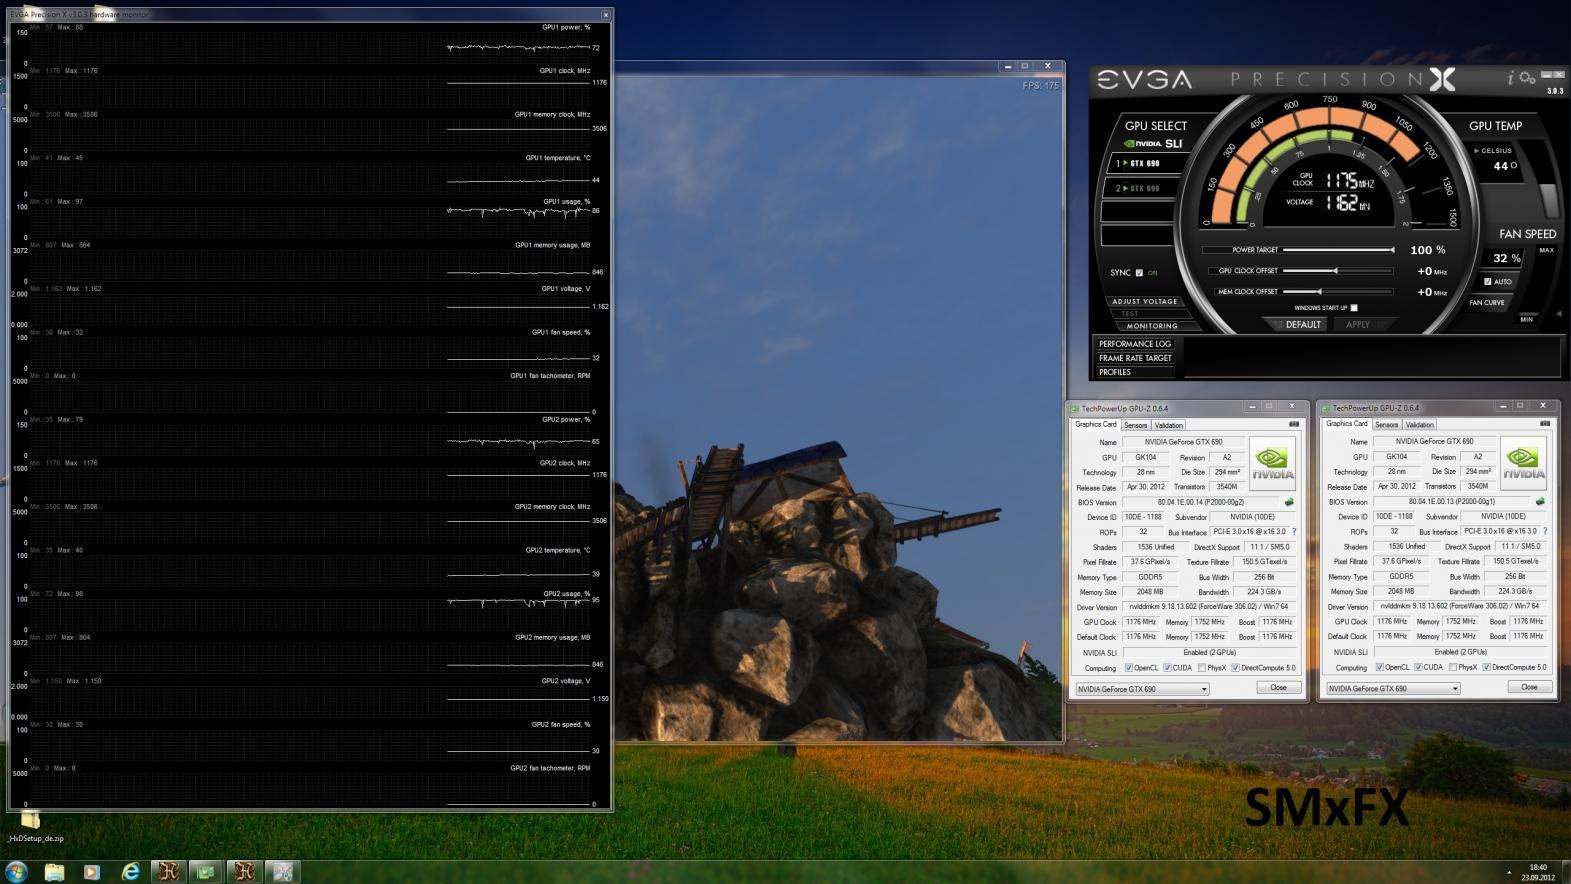Click Bus Interface question mark, left GPU-Z
The height and width of the screenshot is (884, 1571).
click(x=1294, y=532)
